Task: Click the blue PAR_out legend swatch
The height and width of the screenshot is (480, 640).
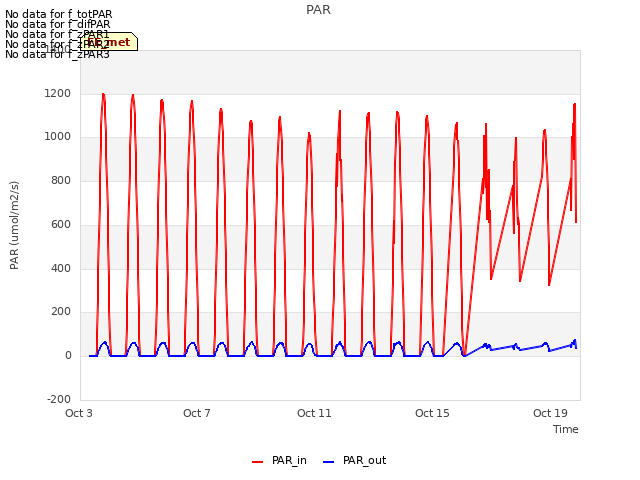Action: pos(329,462)
